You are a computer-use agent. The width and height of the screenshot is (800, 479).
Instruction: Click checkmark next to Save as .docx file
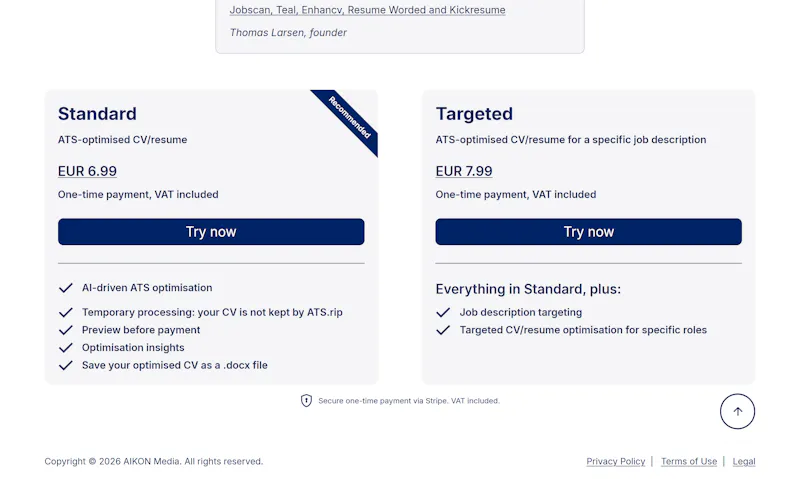click(66, 365)
